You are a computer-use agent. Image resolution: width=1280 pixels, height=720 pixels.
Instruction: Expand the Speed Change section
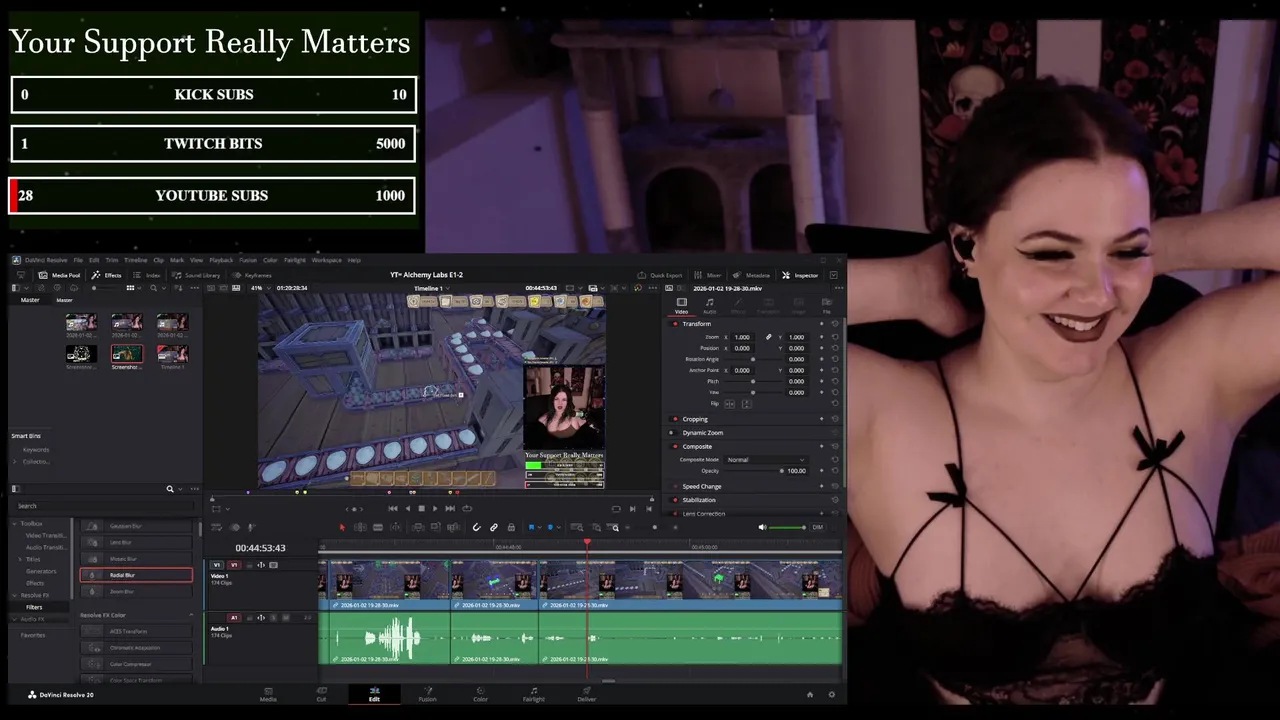(x=702, y=486)
